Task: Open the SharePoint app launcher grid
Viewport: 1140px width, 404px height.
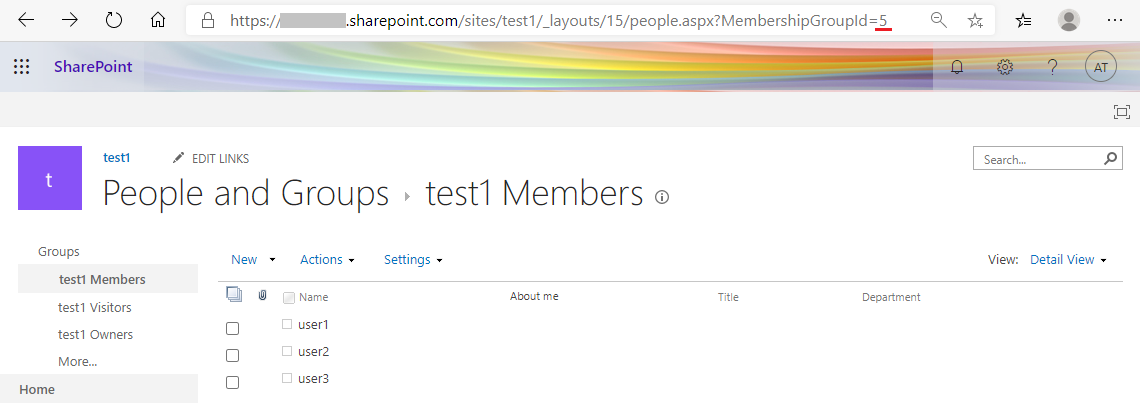Action: pos(22,67)
